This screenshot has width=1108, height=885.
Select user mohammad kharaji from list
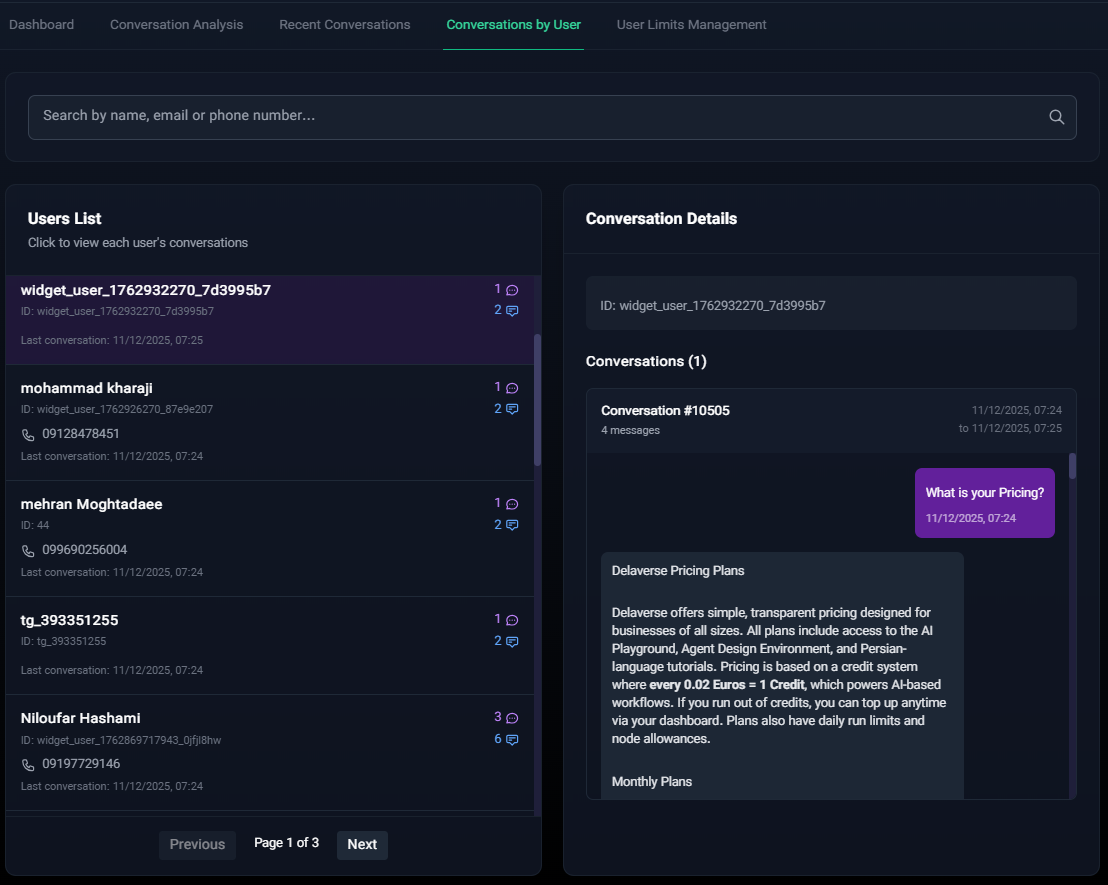point(87,388)
